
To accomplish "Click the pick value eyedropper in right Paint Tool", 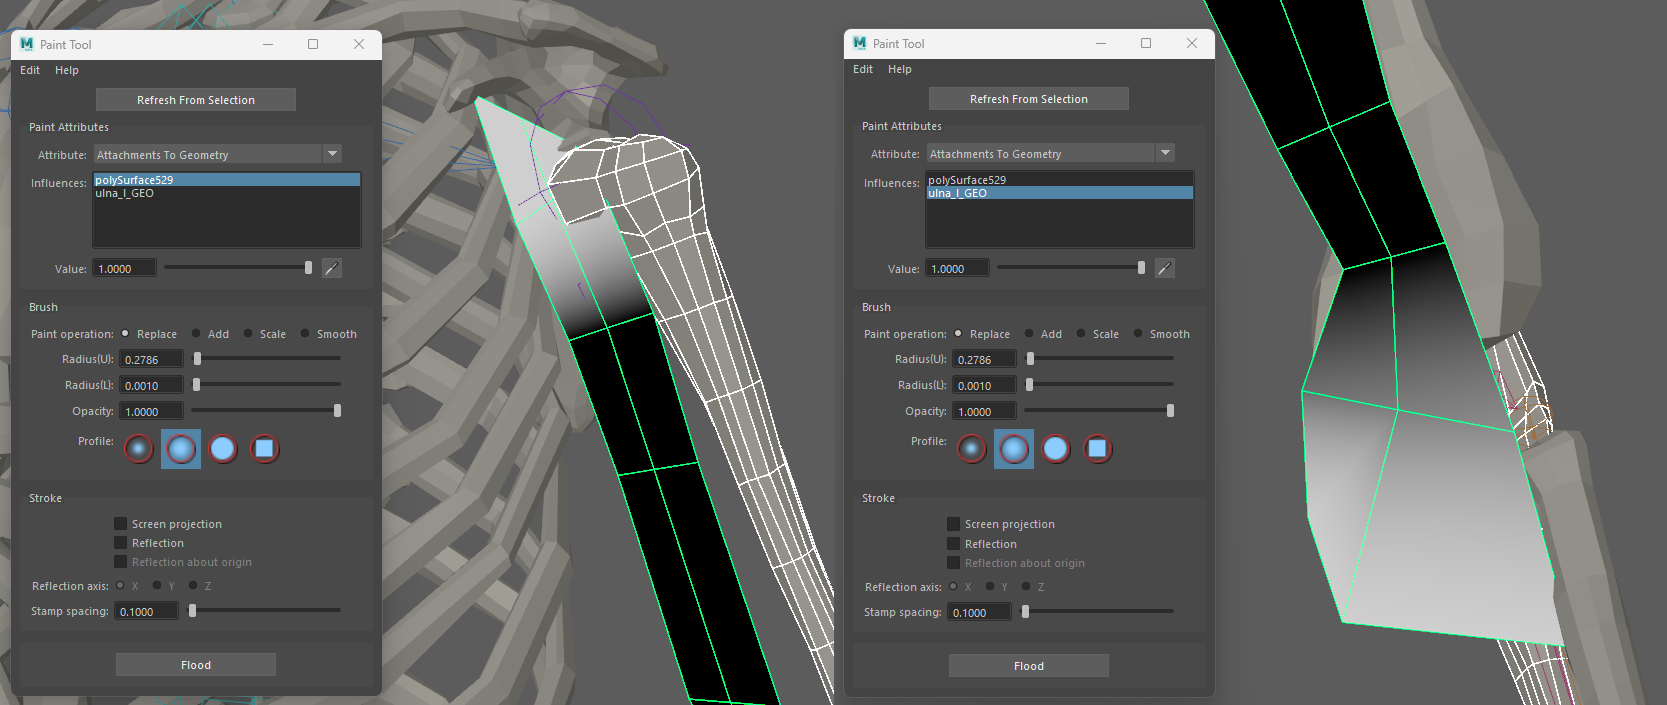I will (x=1165, y=268).
